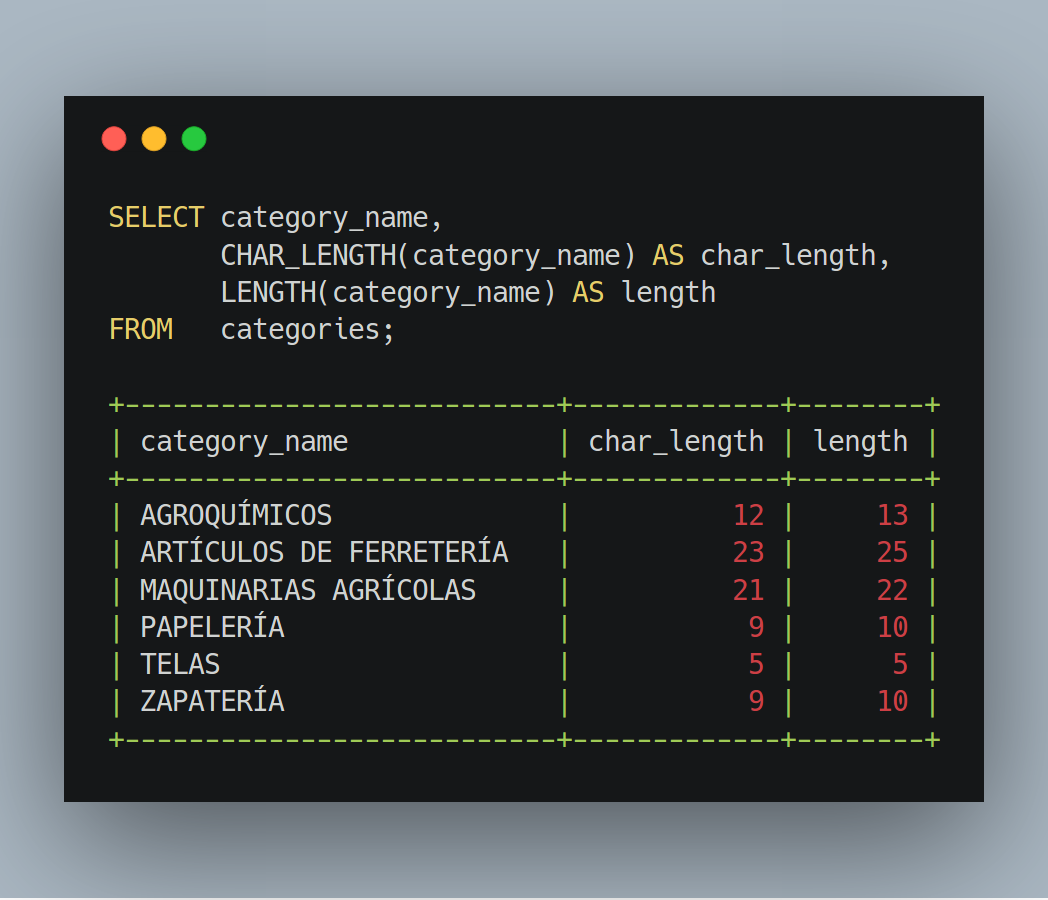Screen dimensions: 1048x900
Task: Click category_name after the SELECT keyword
Action: pyautogui.click(x=324, y=218)
